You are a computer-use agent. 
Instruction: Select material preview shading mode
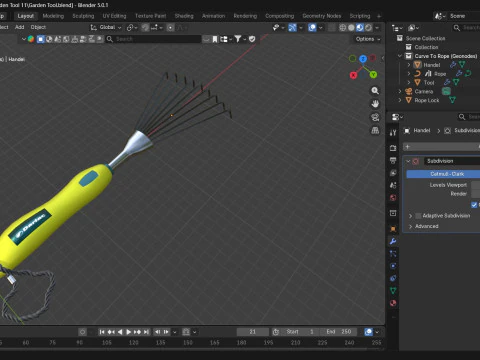(x=360, y=28)
